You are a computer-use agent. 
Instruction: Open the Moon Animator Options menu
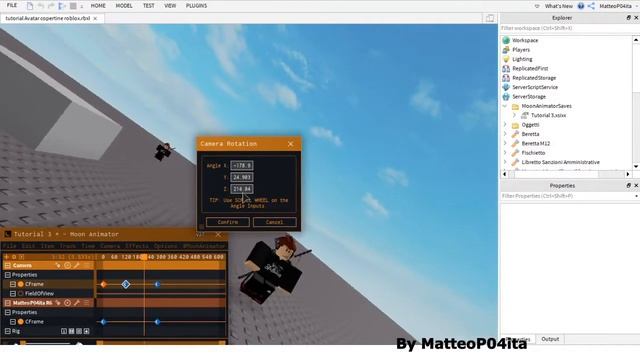(165, 246)
